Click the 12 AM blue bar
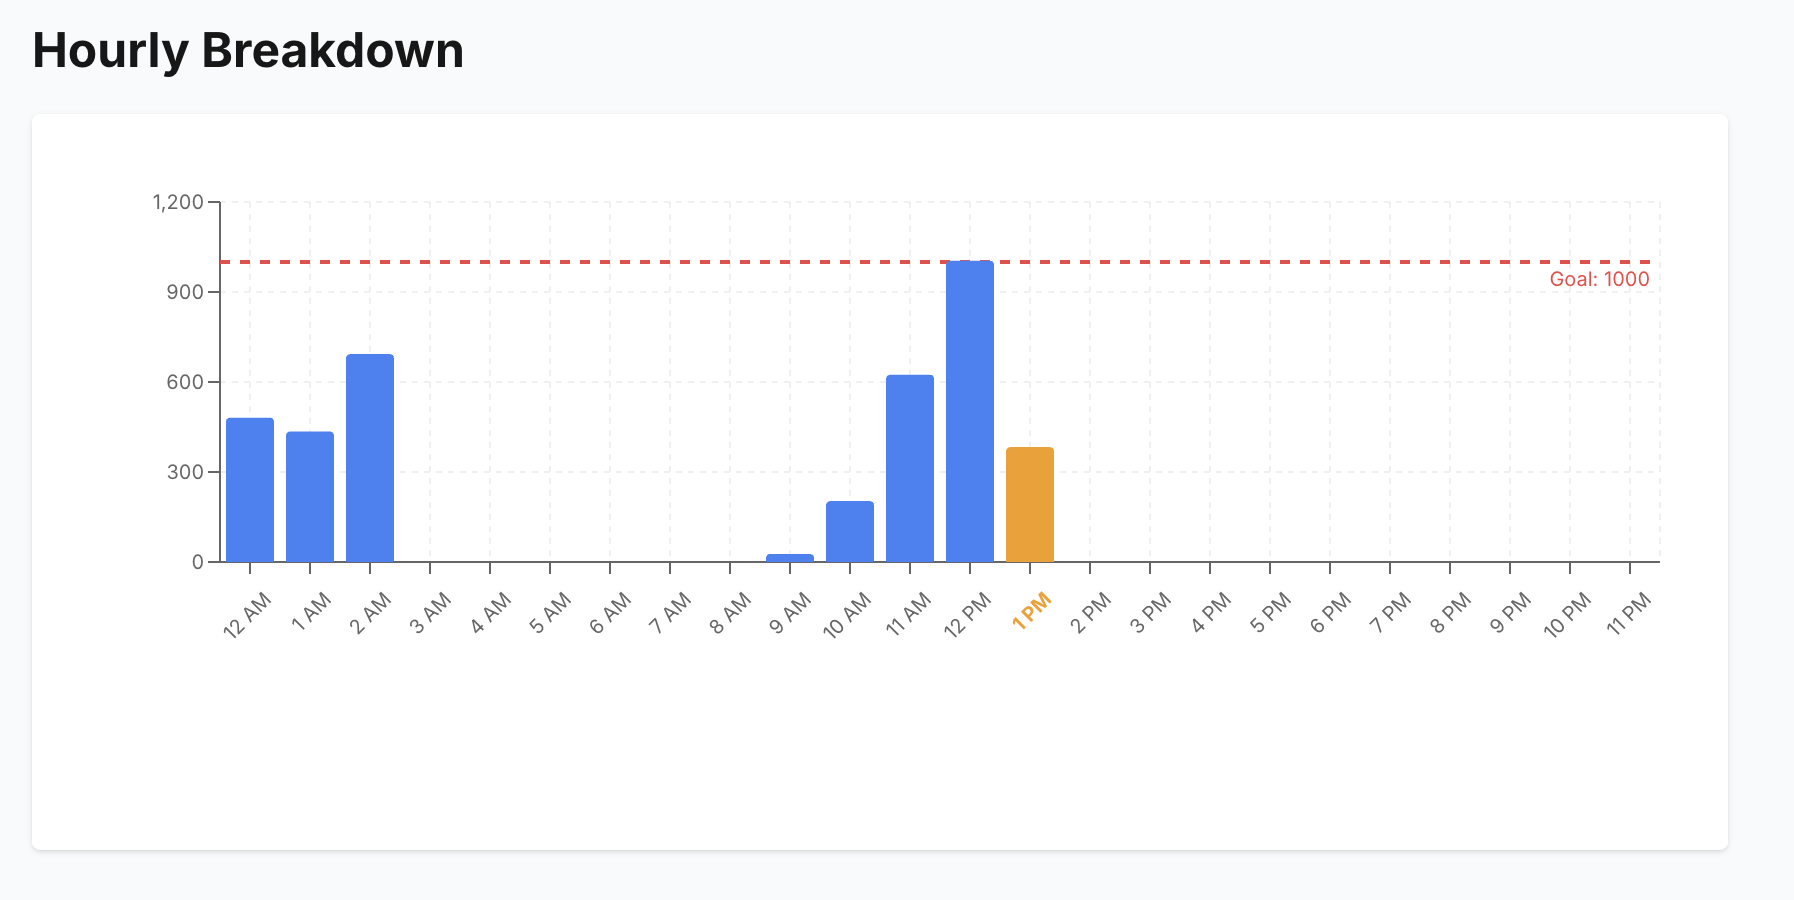Viewport: 1794px width, 900px height. pos(250,490)
